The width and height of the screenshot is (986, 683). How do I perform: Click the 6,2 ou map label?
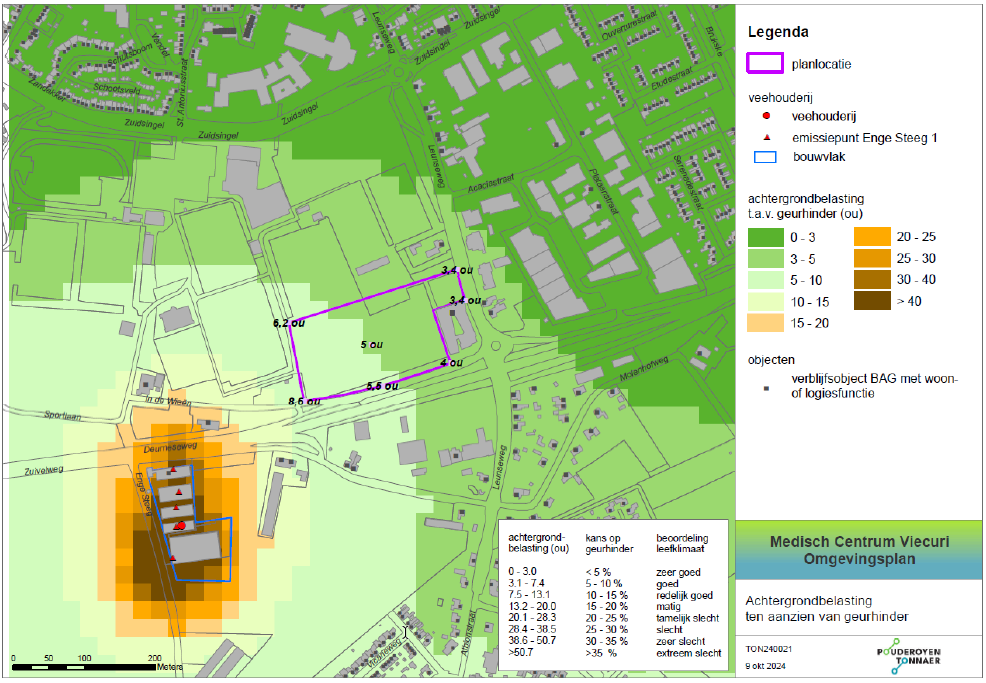286,324
